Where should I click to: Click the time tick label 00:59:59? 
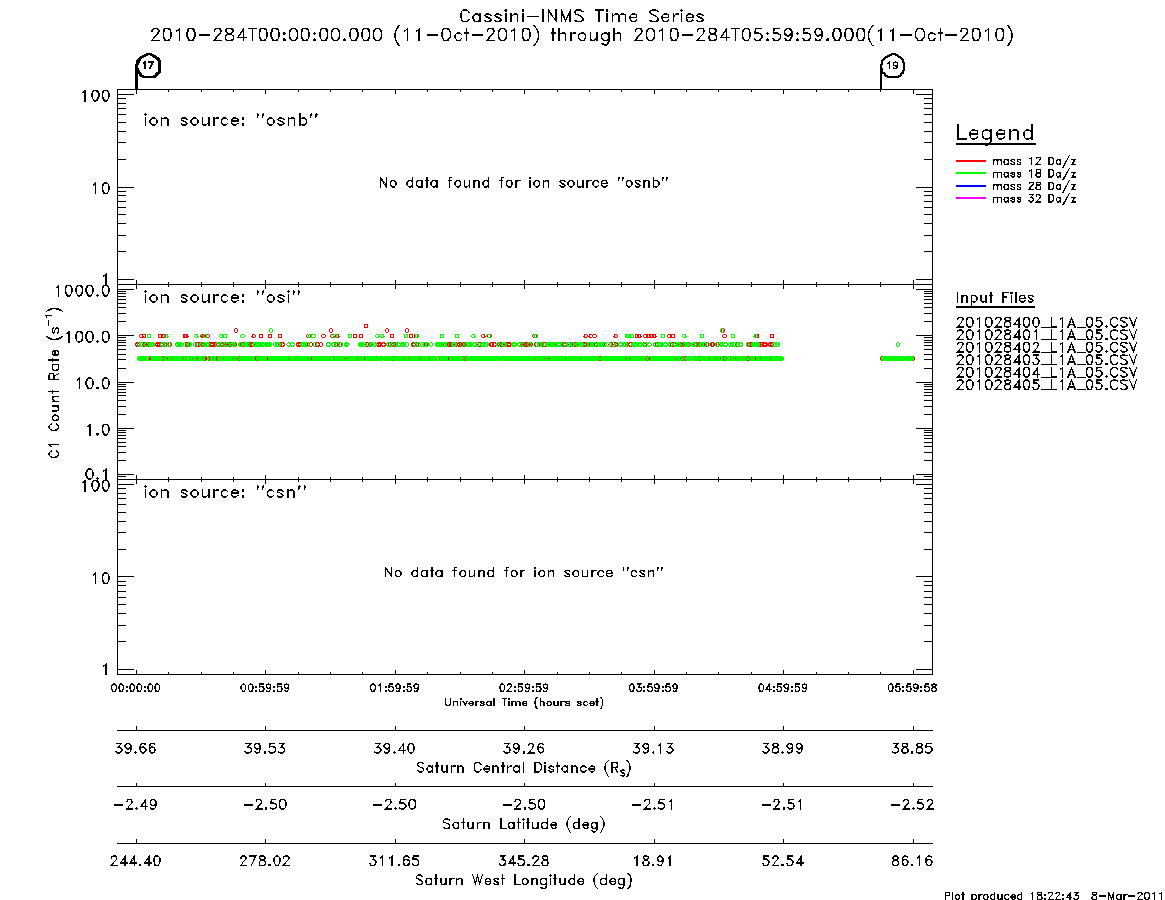[265, 688]
